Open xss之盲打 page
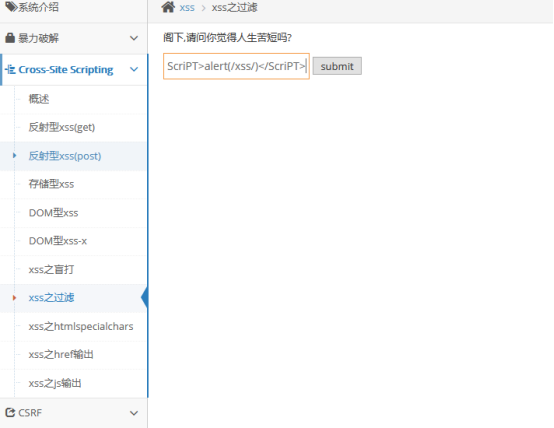 pyautogui.click(x=51, y=269)
